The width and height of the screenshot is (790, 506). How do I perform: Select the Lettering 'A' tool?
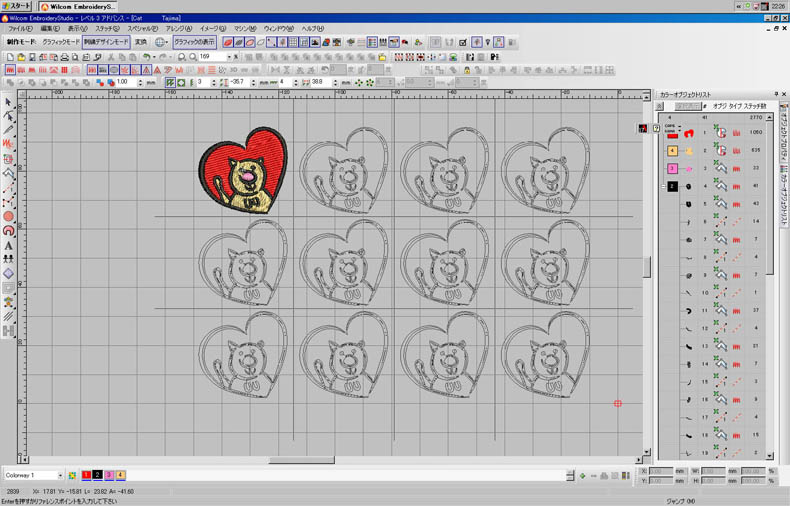[8, 245]
